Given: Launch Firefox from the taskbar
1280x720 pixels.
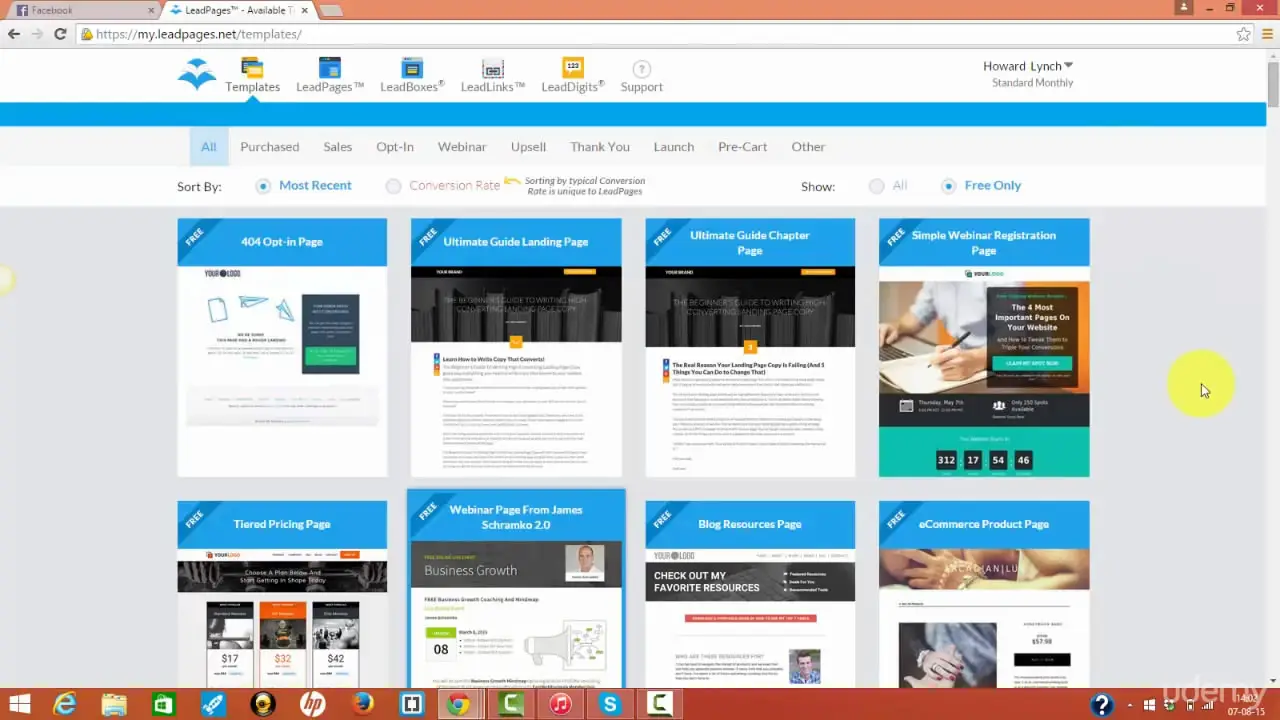Looking at the screenshot, I should (362, 704).
